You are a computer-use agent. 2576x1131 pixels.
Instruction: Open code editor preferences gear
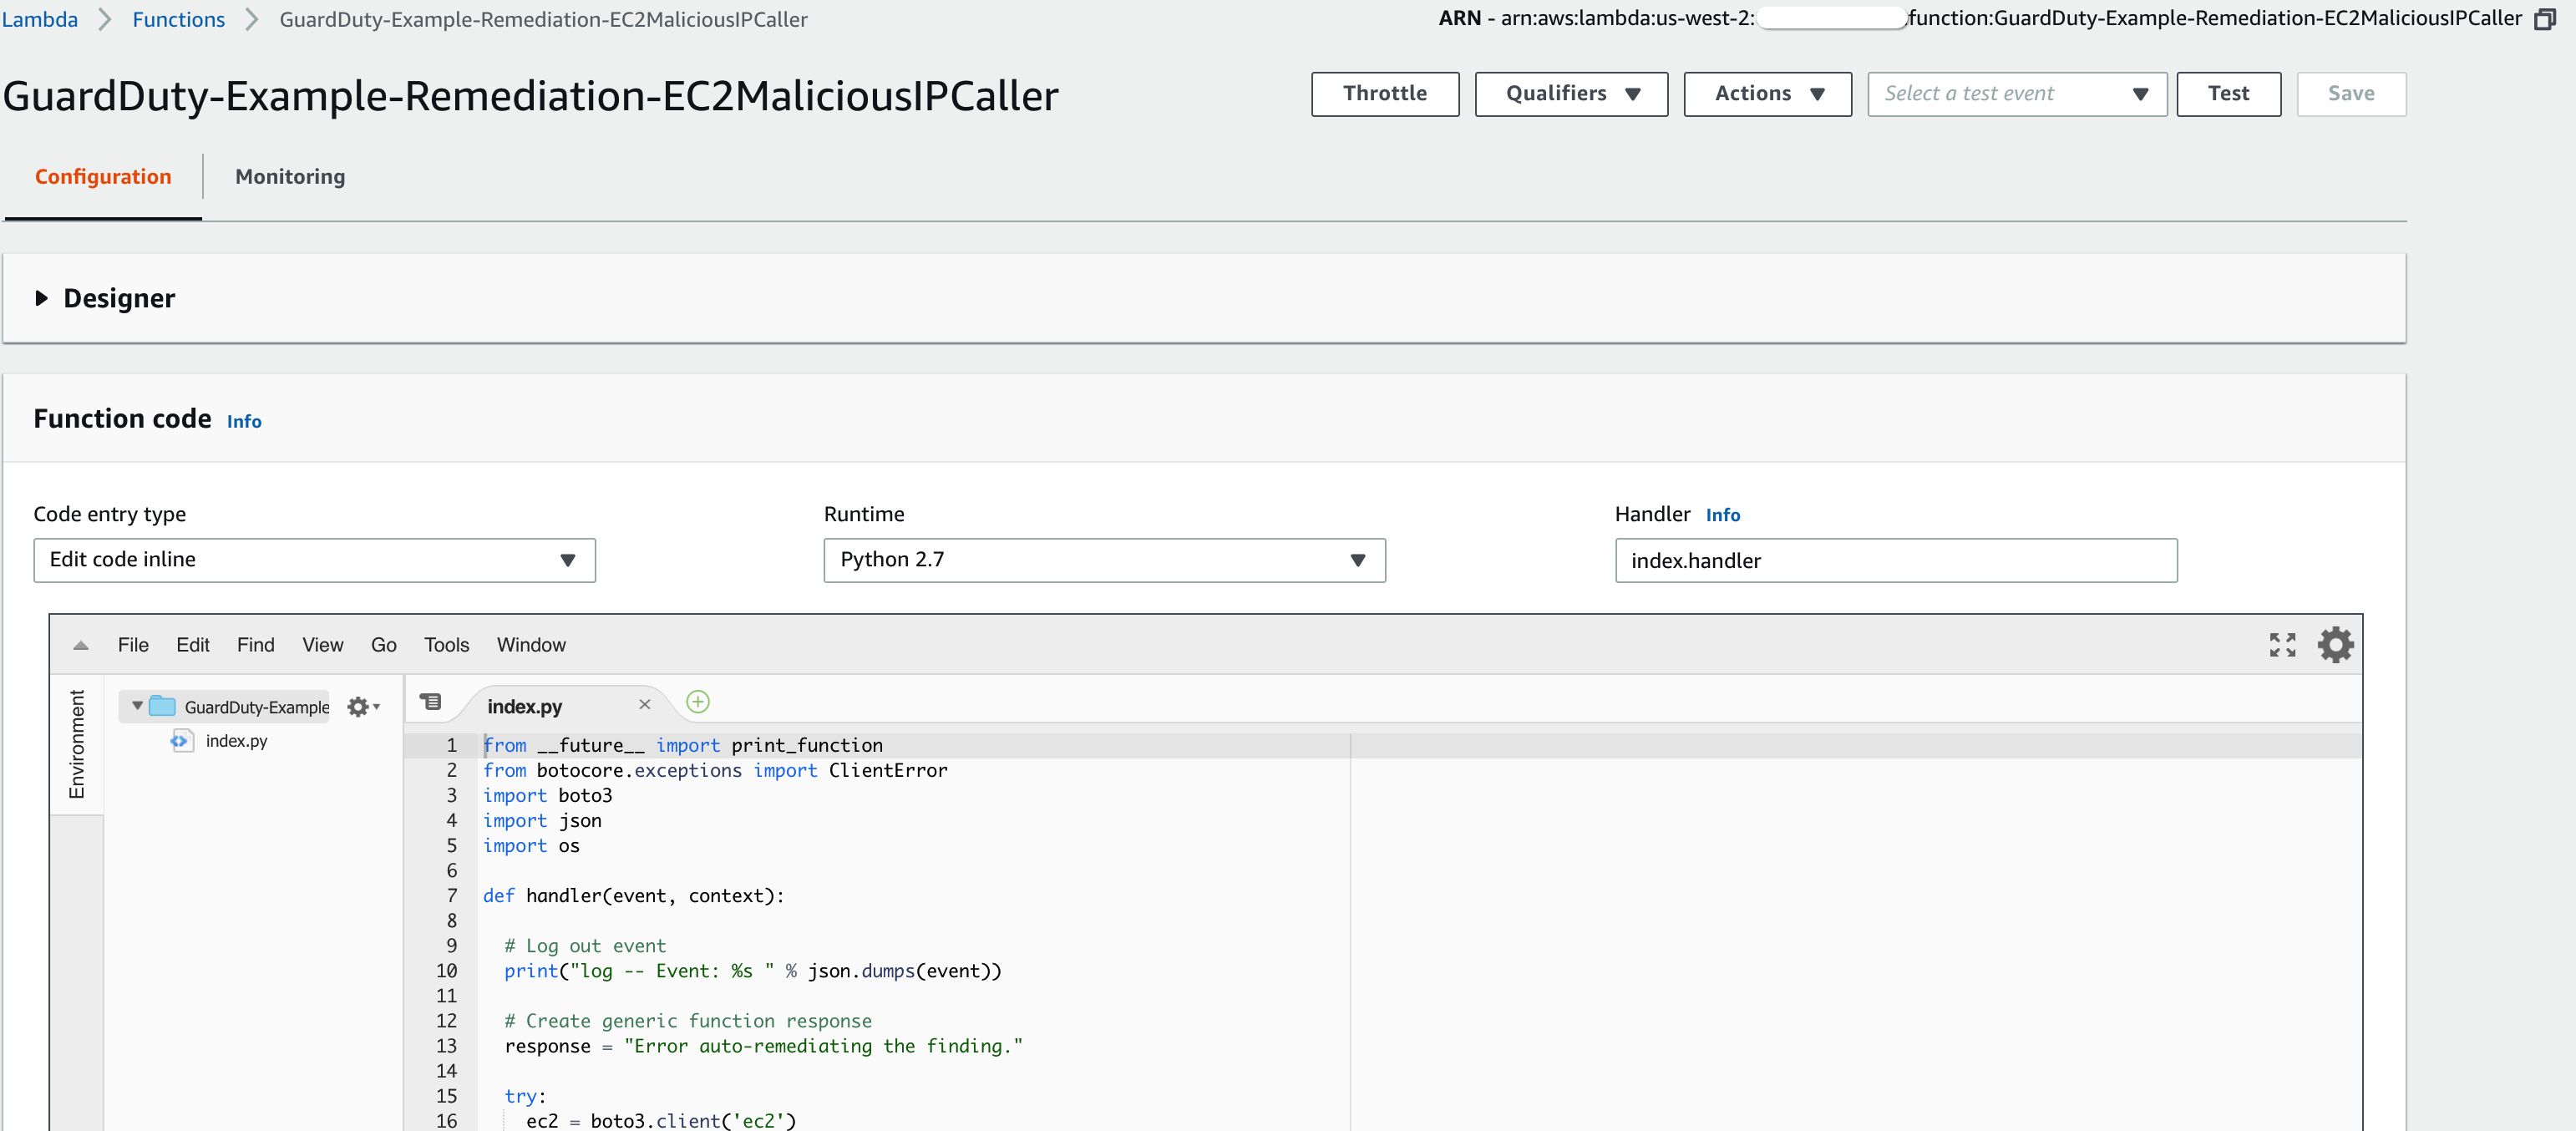(2335, 645)
